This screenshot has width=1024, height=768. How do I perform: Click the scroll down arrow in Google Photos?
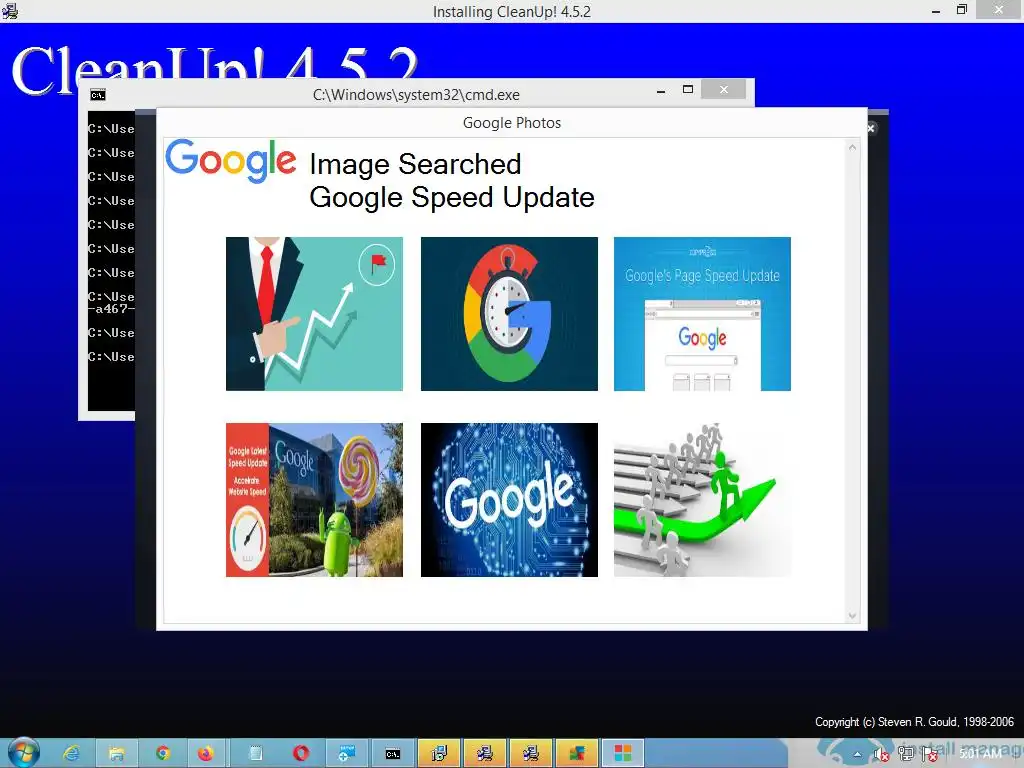coord(852,615)
